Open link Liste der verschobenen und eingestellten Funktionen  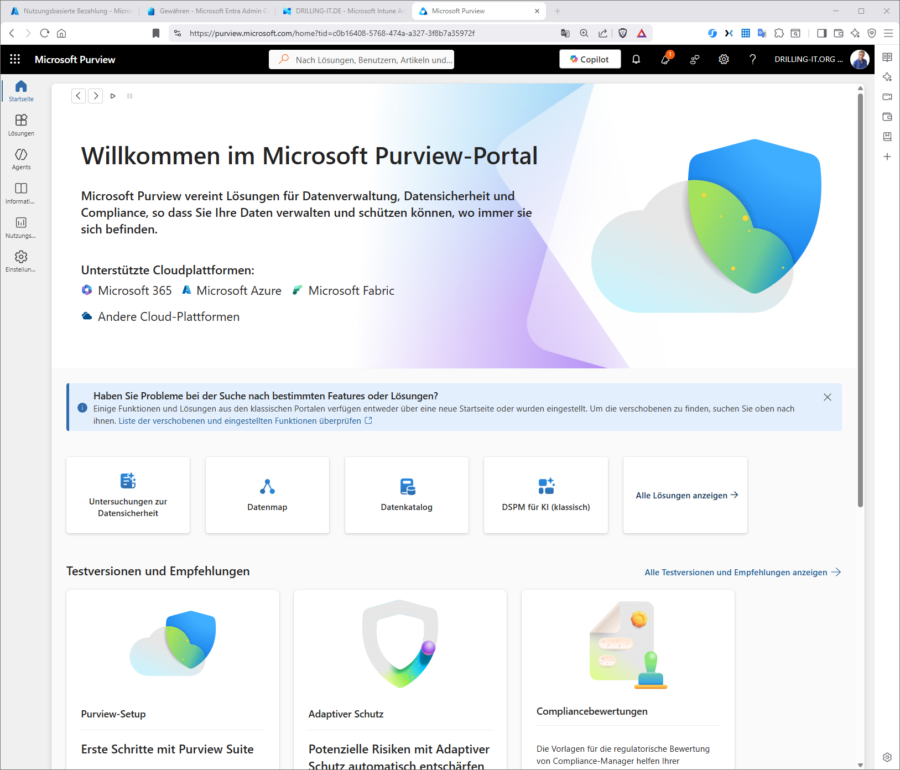pyautogui.click(x=245, y=421)
